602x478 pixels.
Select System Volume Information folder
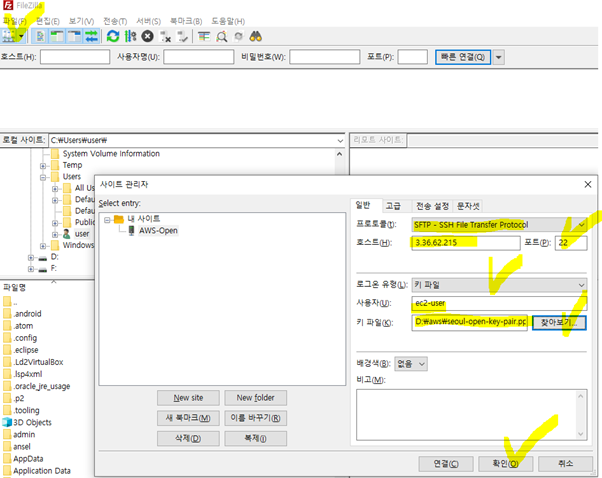coord(111,154)
